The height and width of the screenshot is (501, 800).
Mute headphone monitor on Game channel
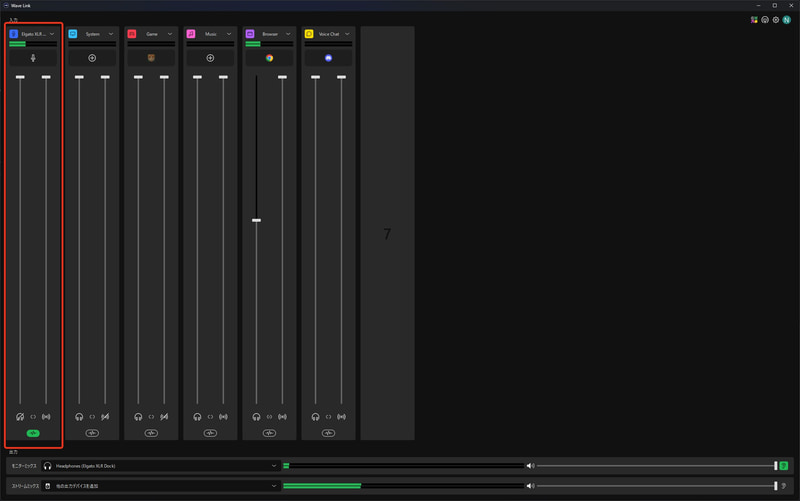point(138,417)
